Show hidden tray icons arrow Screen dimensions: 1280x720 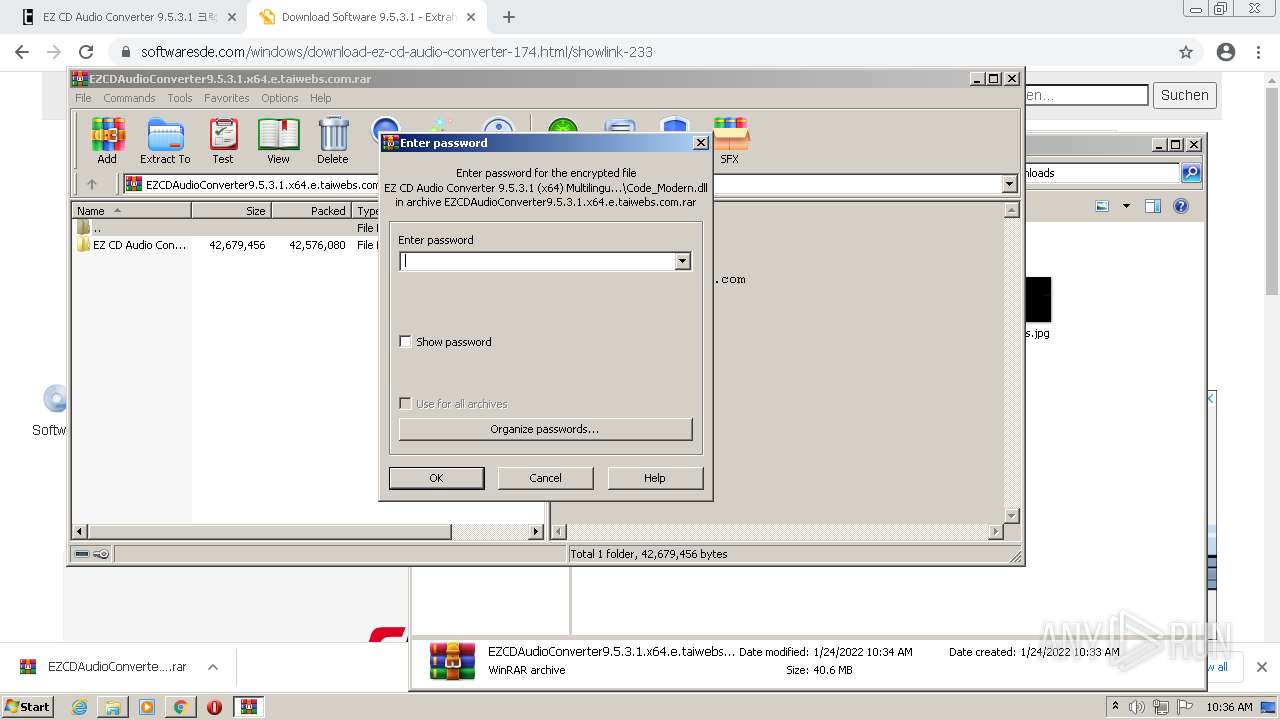point(1115,707)
